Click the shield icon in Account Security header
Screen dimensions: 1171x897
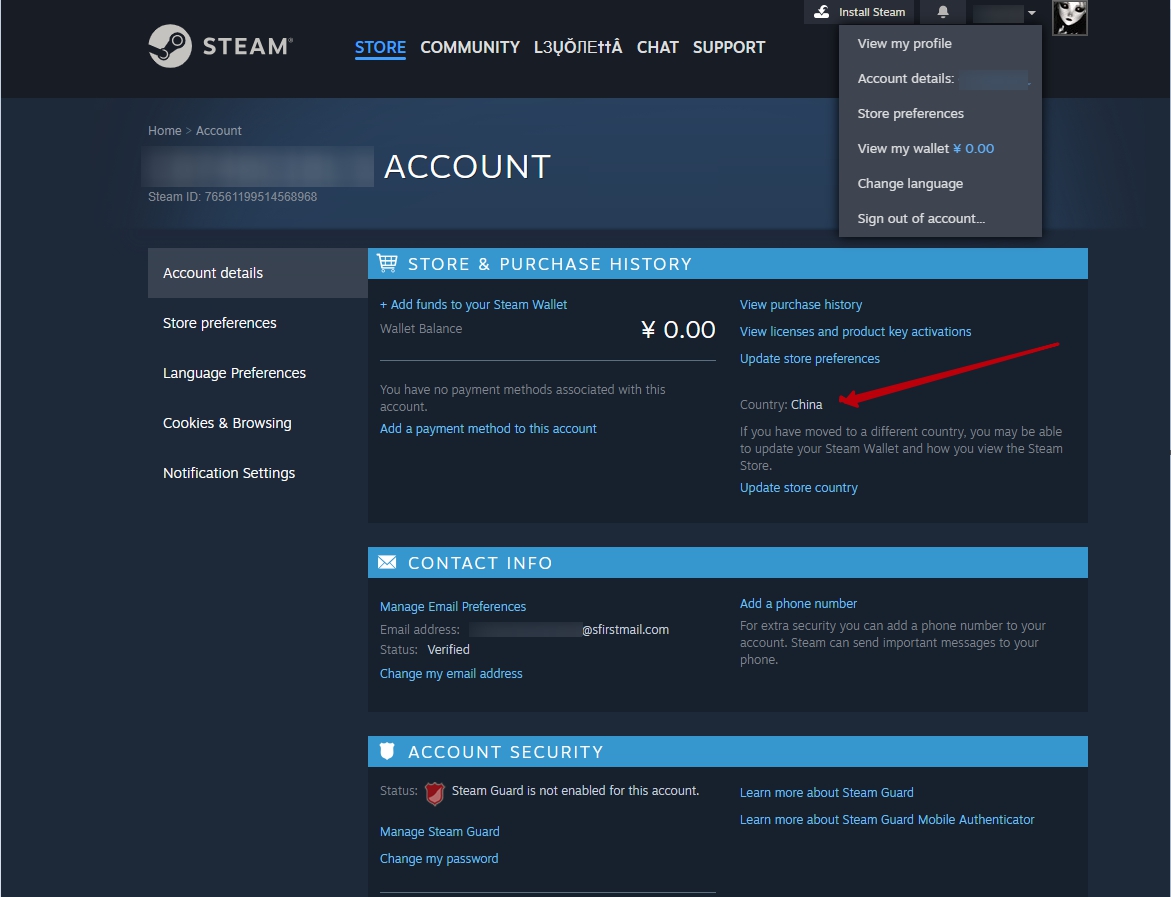click(387, 751)
